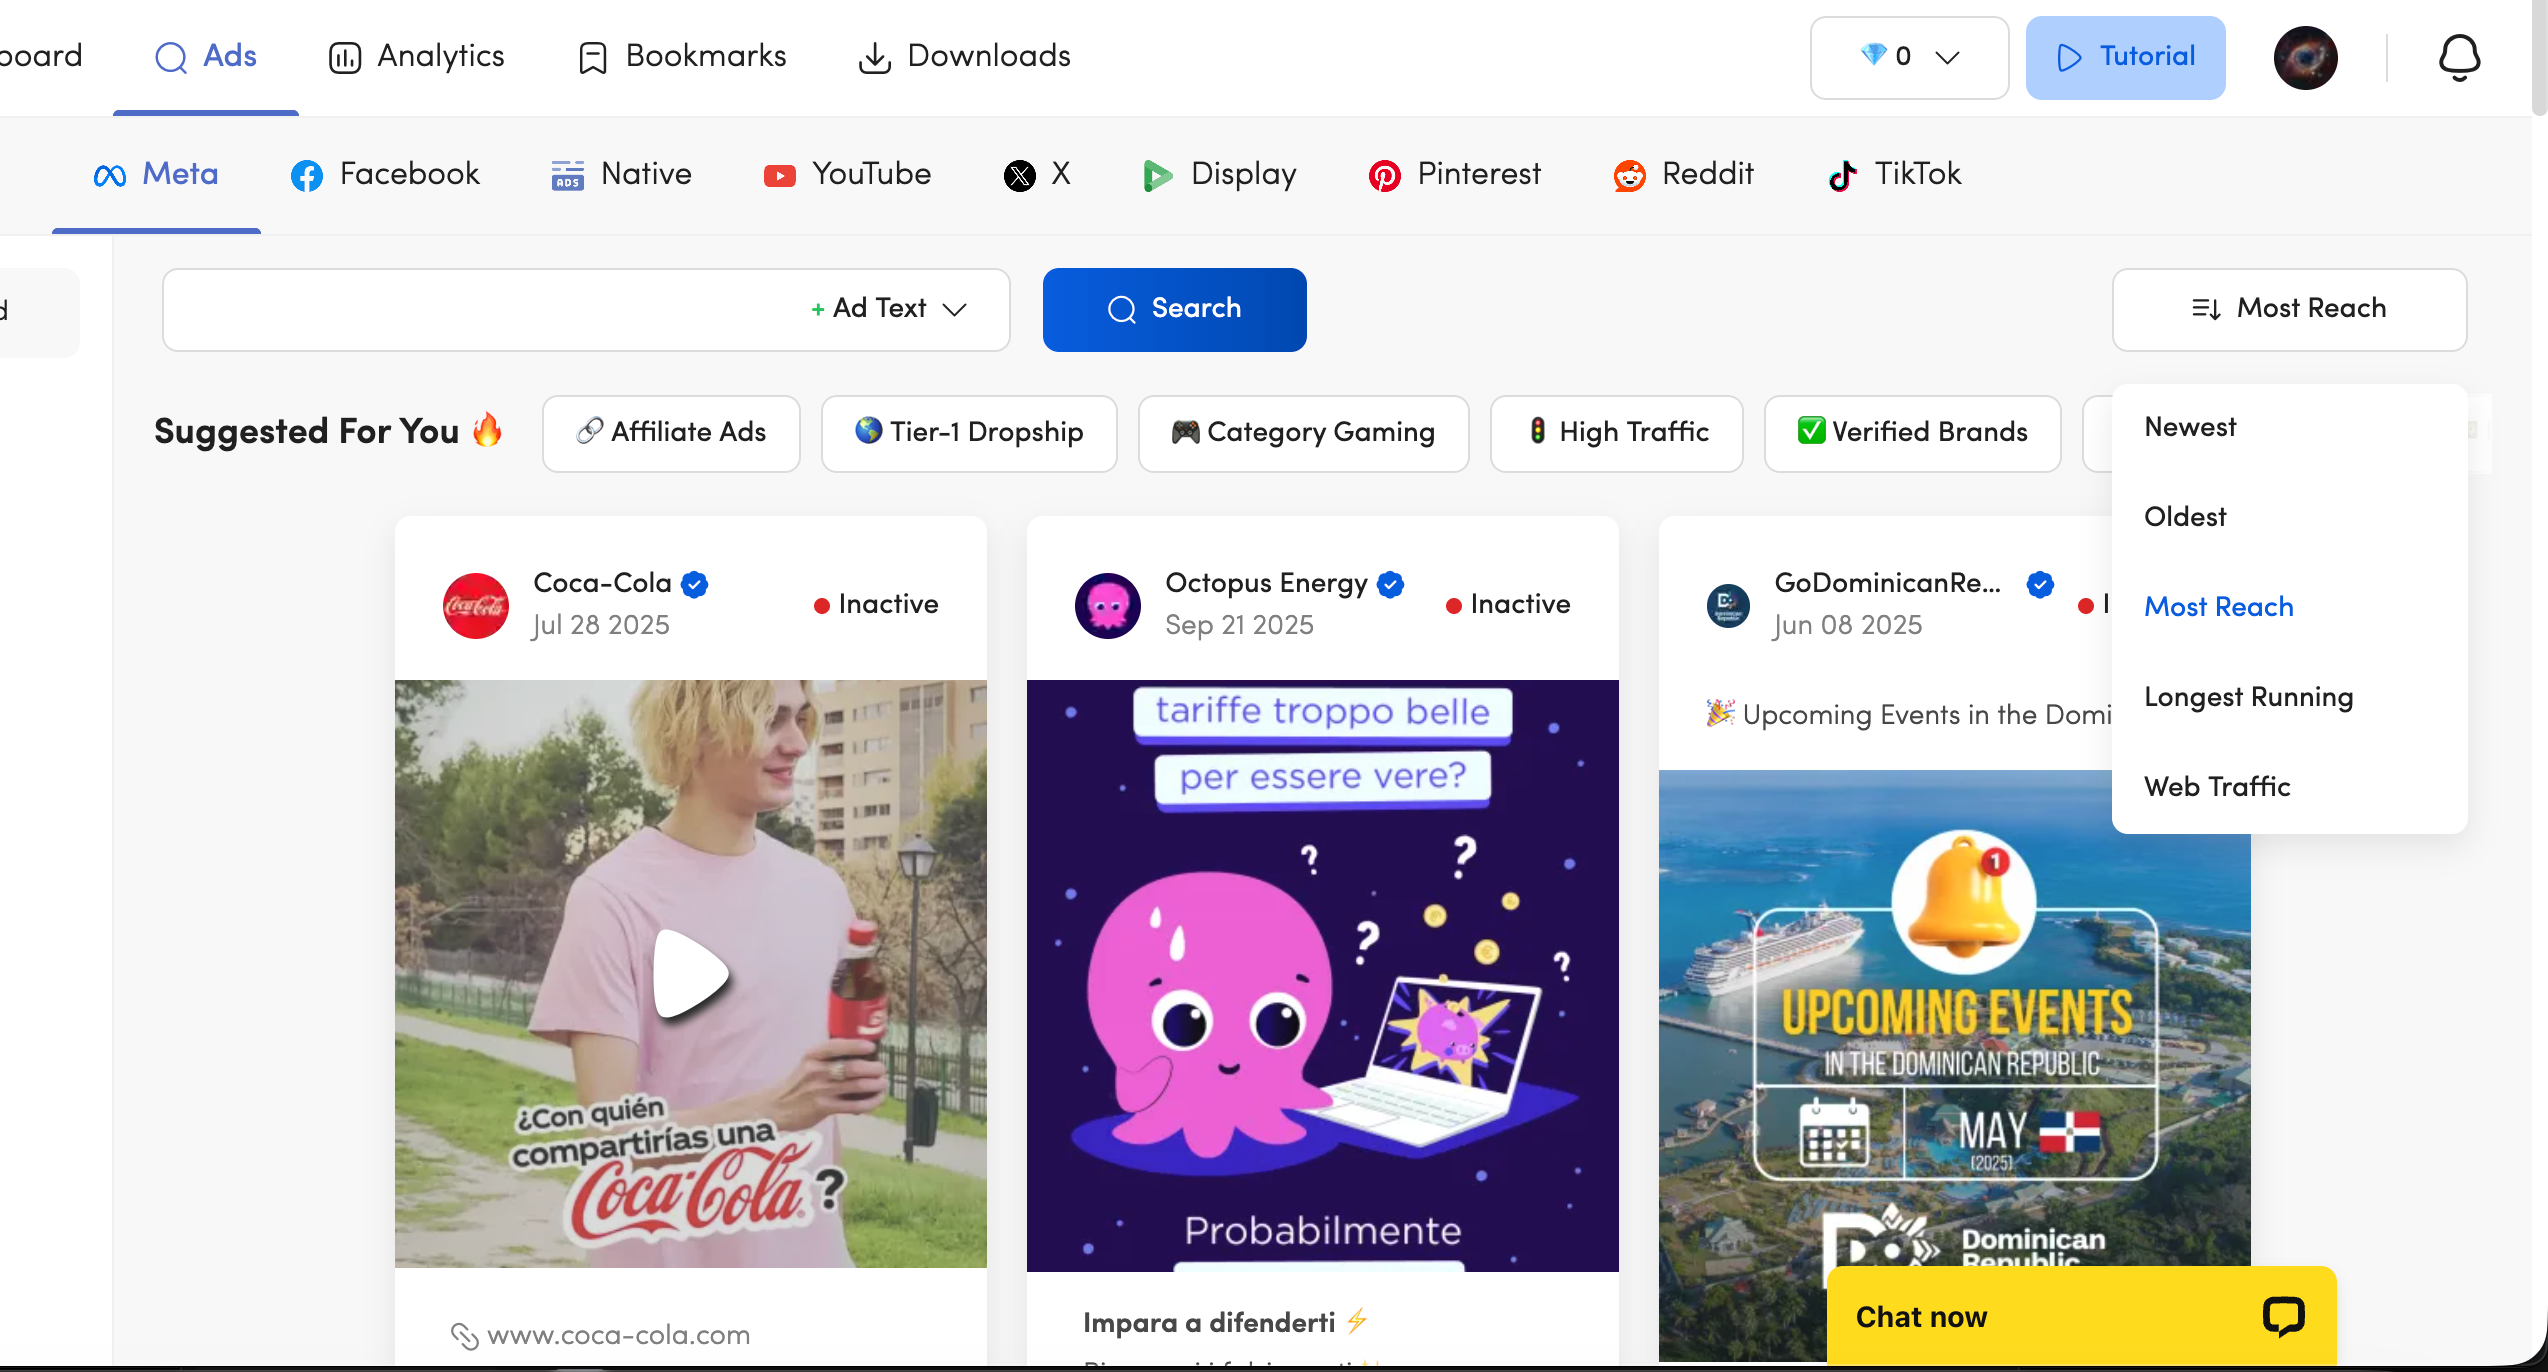
Task: Open the Chat now widget
Action: (2081, 1316)
